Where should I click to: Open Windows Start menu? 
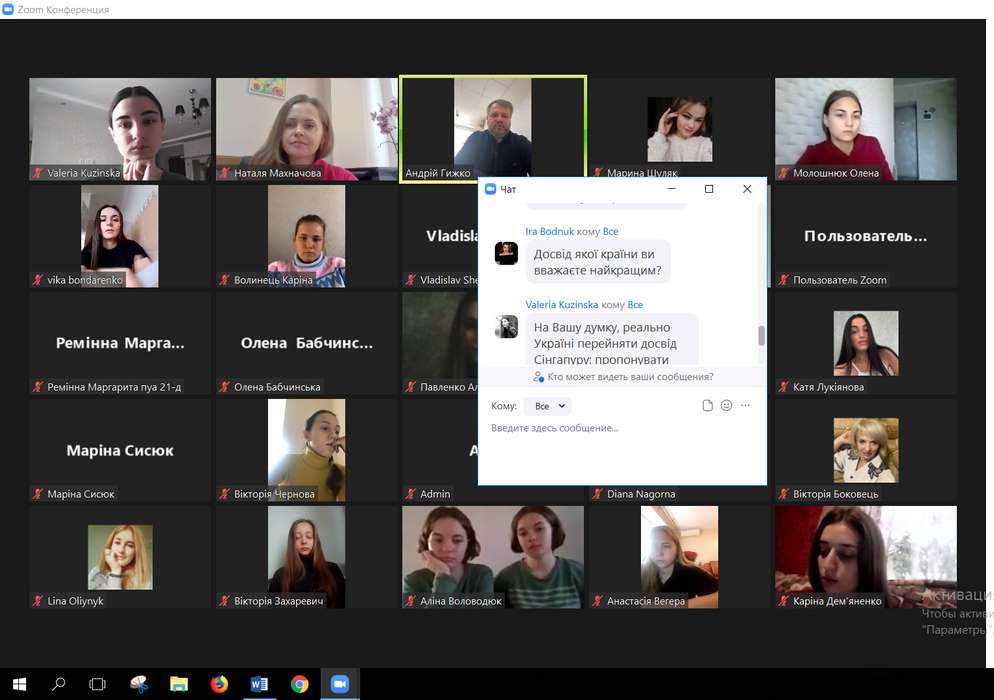pos(19,684)
